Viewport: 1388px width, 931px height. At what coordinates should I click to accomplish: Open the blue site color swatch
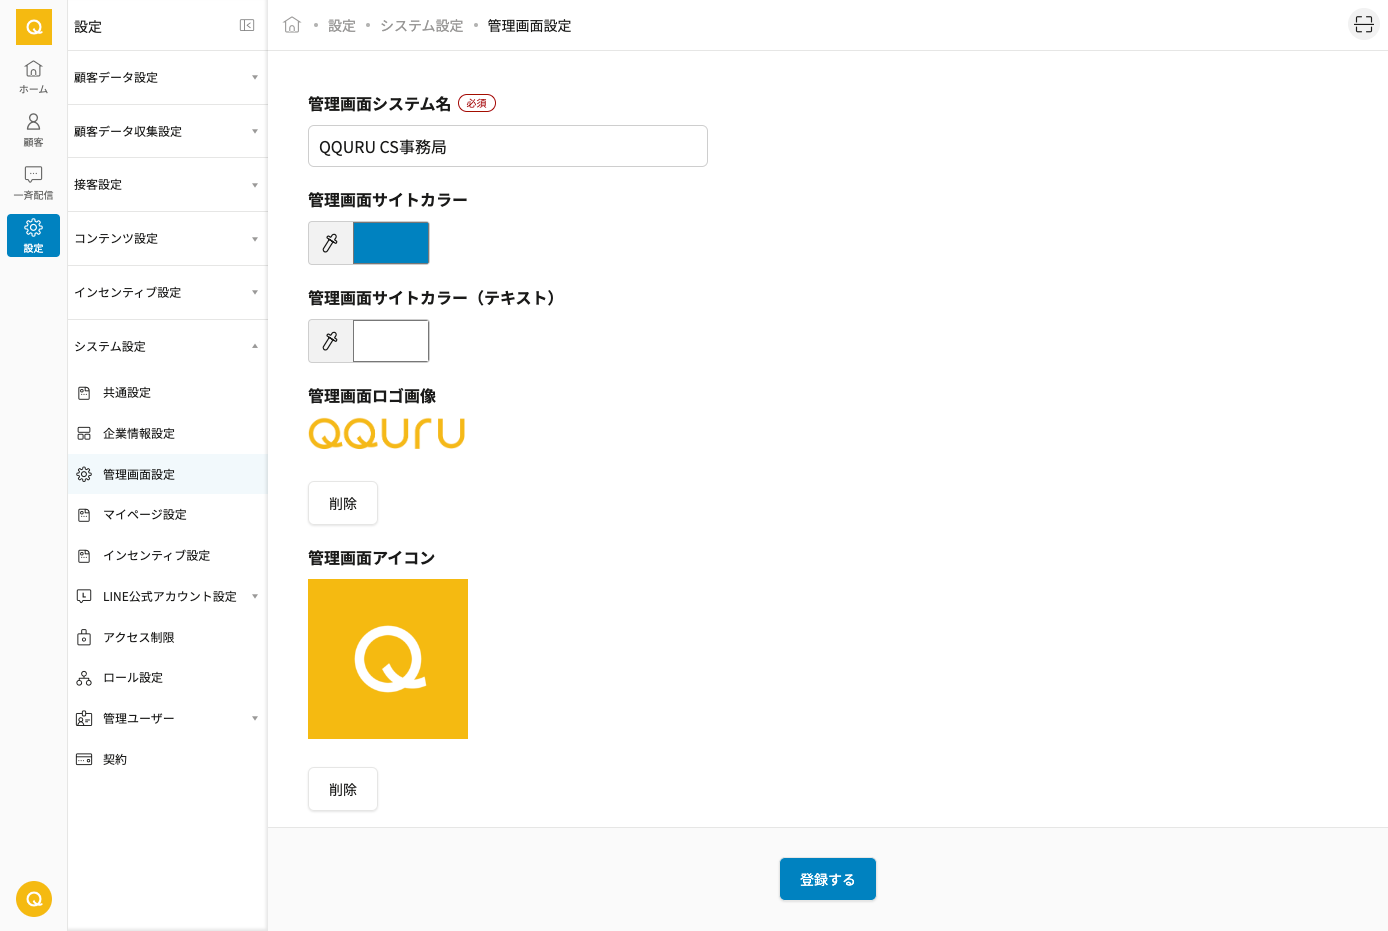click(391, 243)
